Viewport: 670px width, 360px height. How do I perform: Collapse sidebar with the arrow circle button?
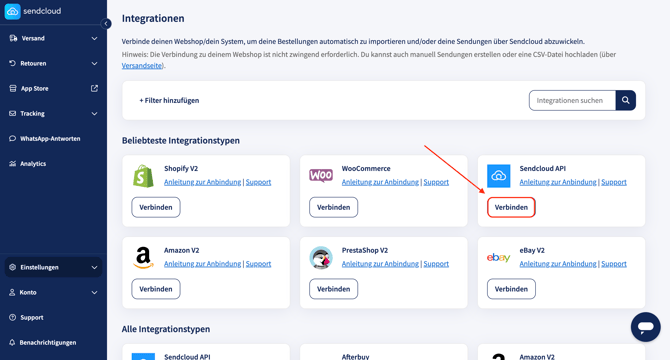point(106,23)
